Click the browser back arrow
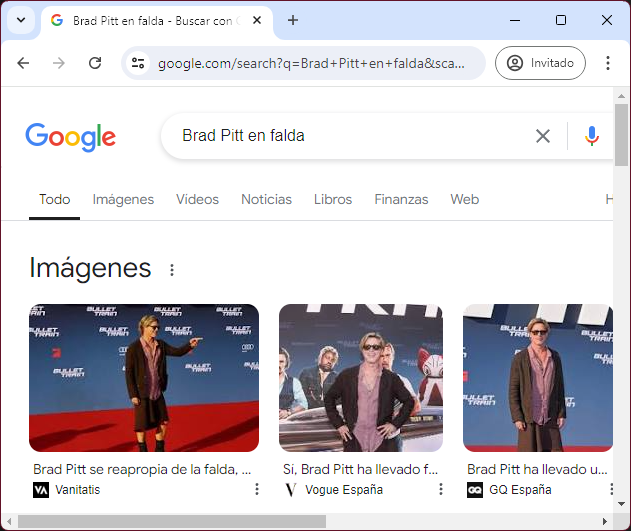The width and height of the screenshot is (631, 531). 23,63
